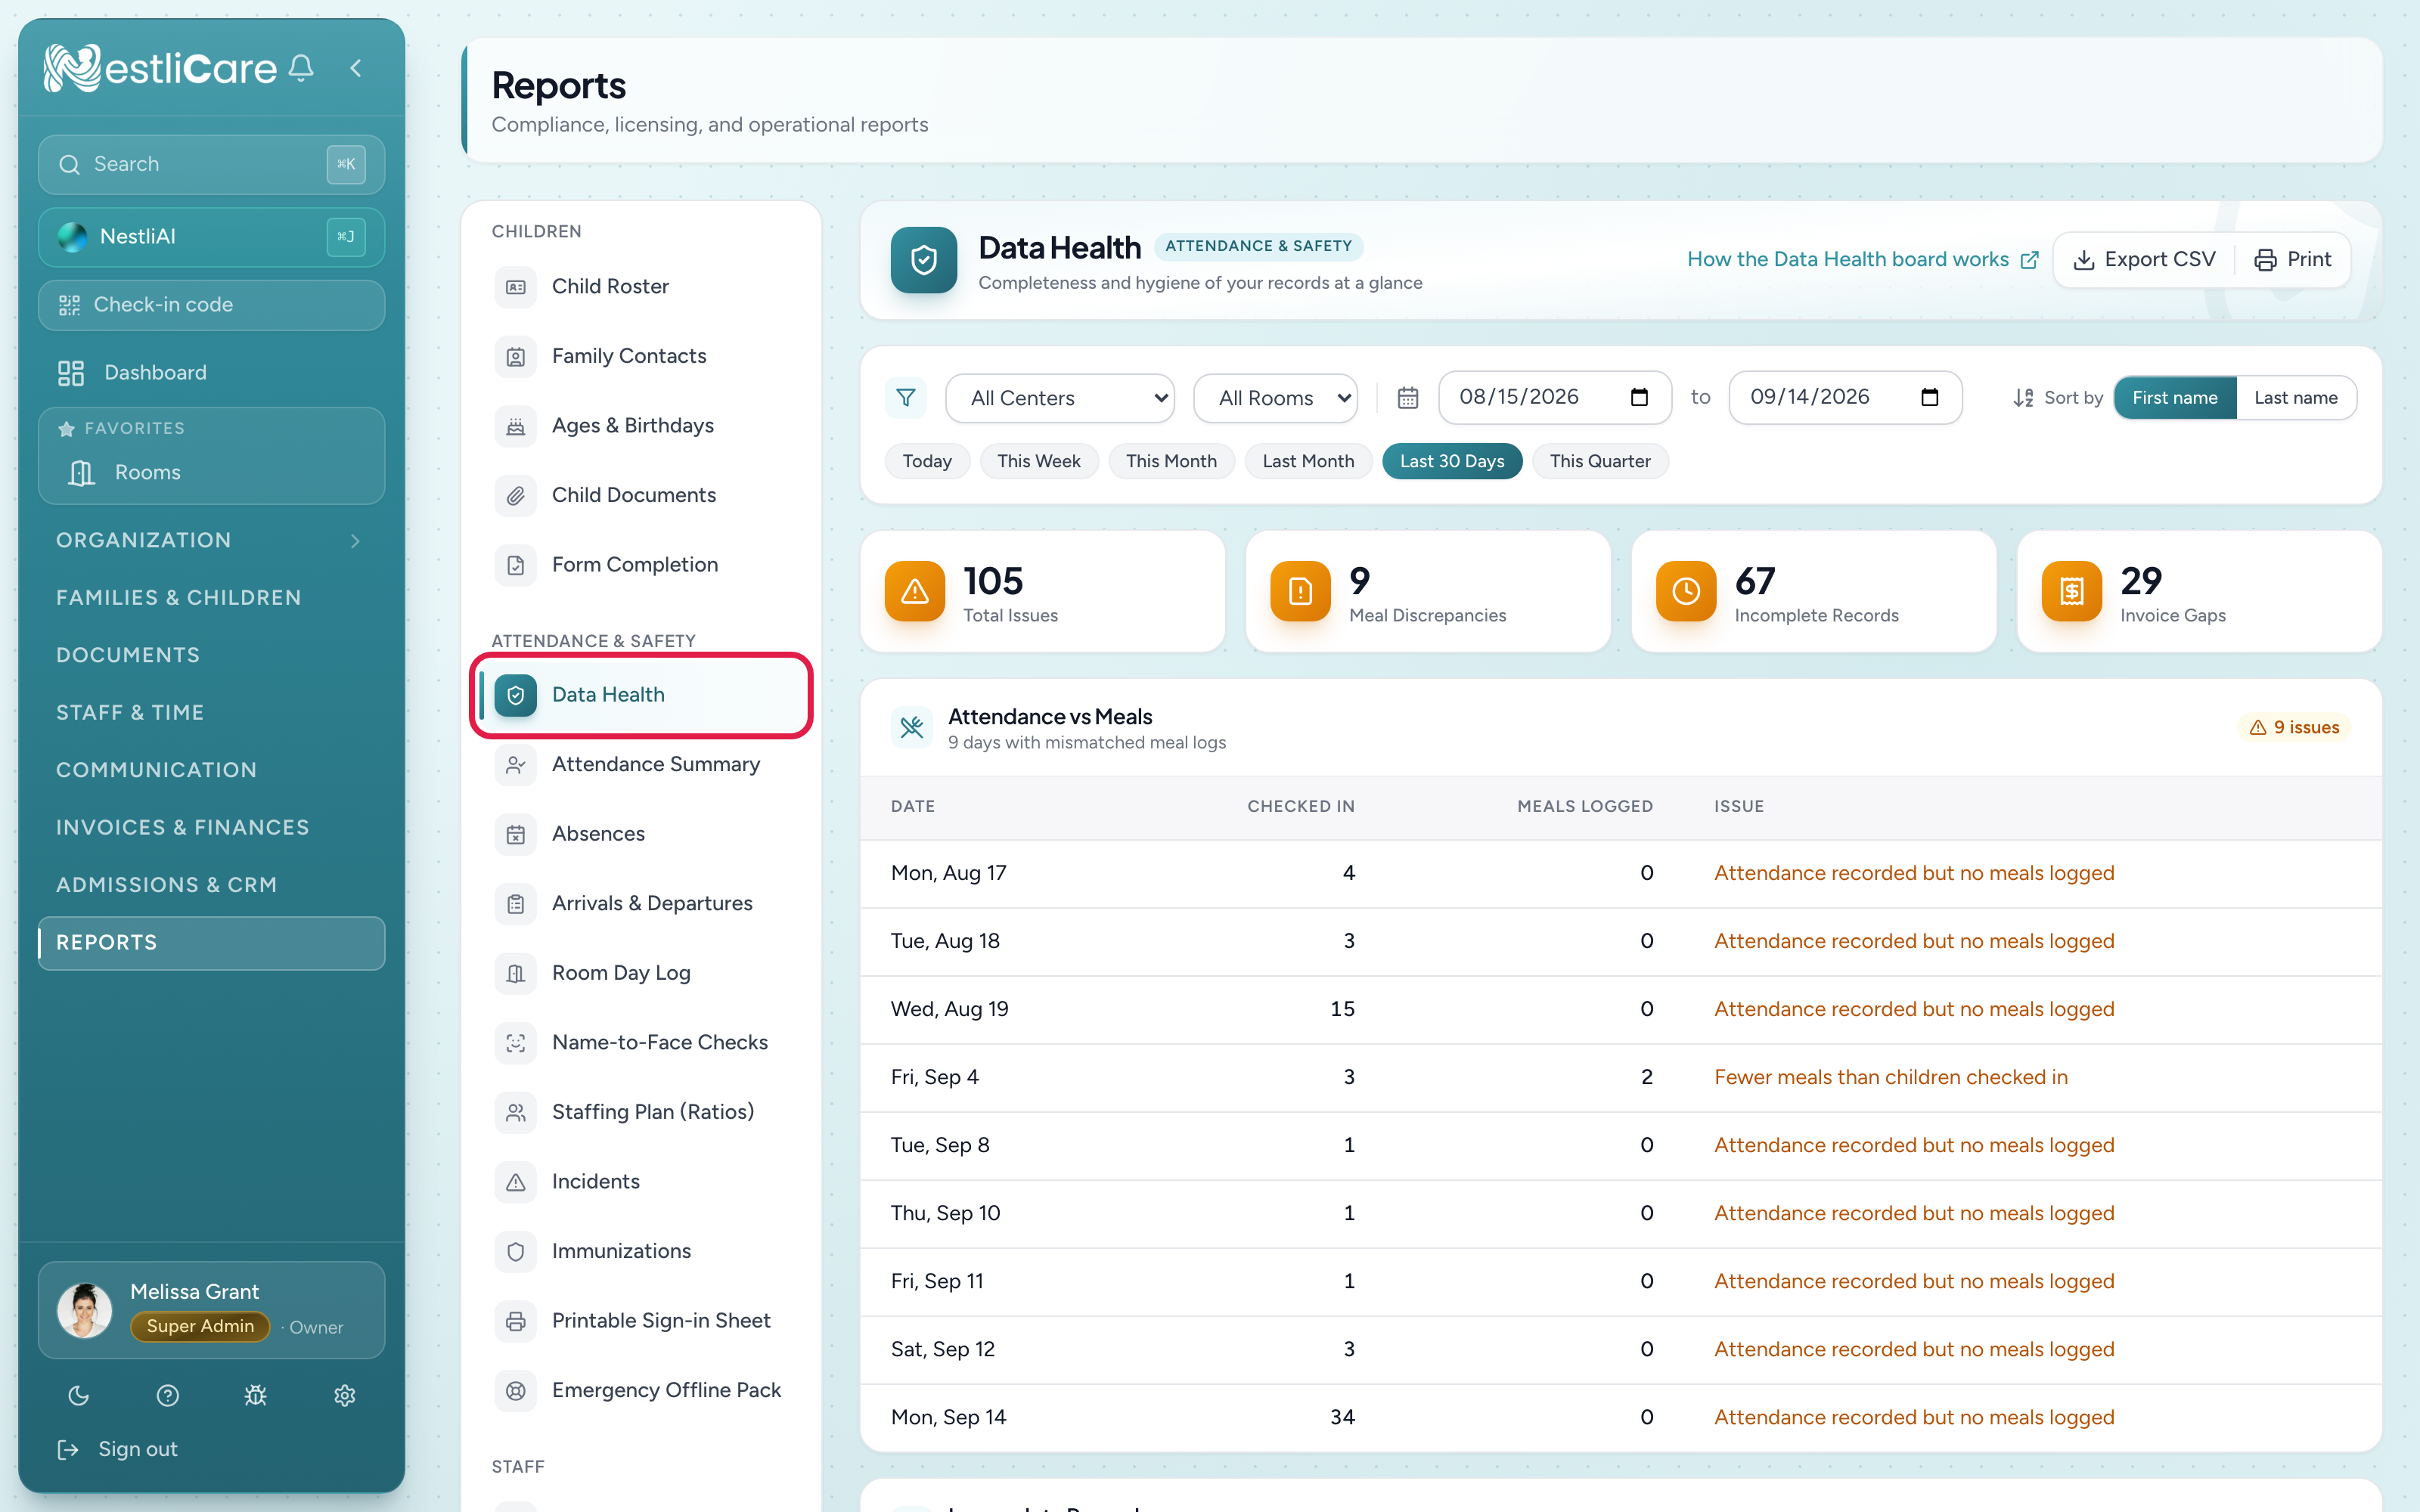The width and height of the screenshot is (2420, 1512).
Task: Export the report as CSV
Action: pos(2144,260)
